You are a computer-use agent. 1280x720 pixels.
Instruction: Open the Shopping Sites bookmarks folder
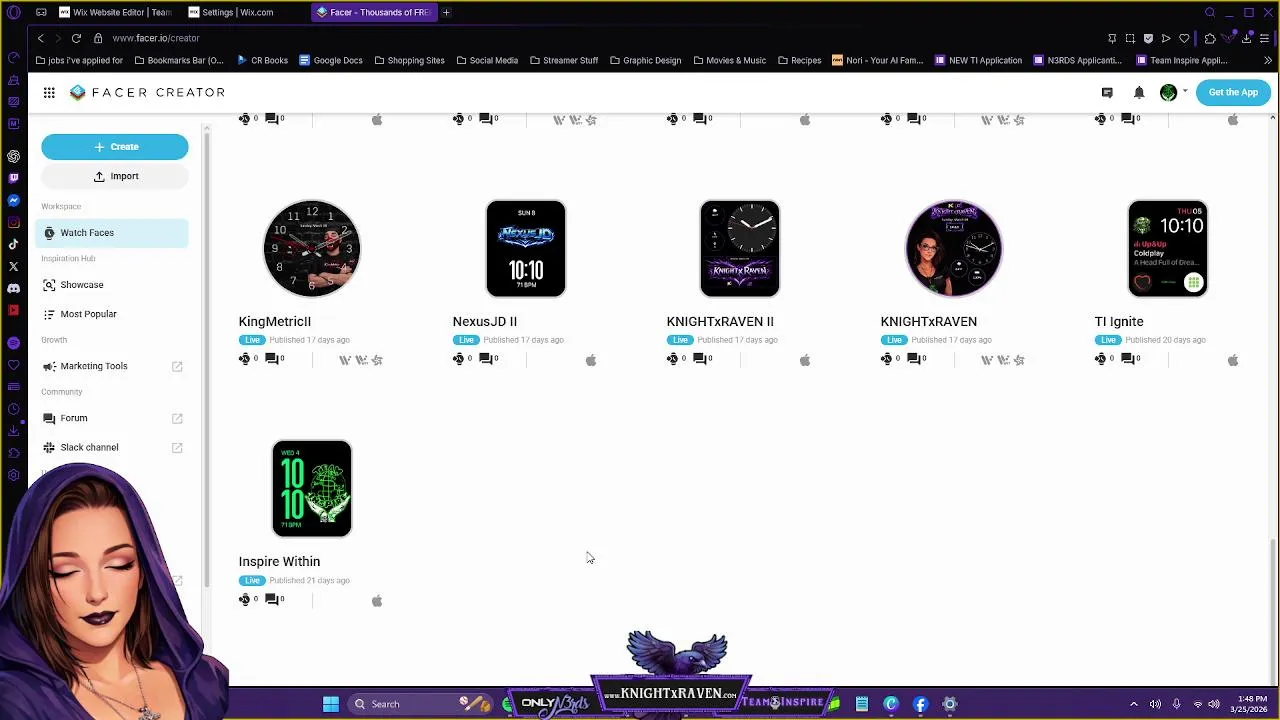point(409,60)
